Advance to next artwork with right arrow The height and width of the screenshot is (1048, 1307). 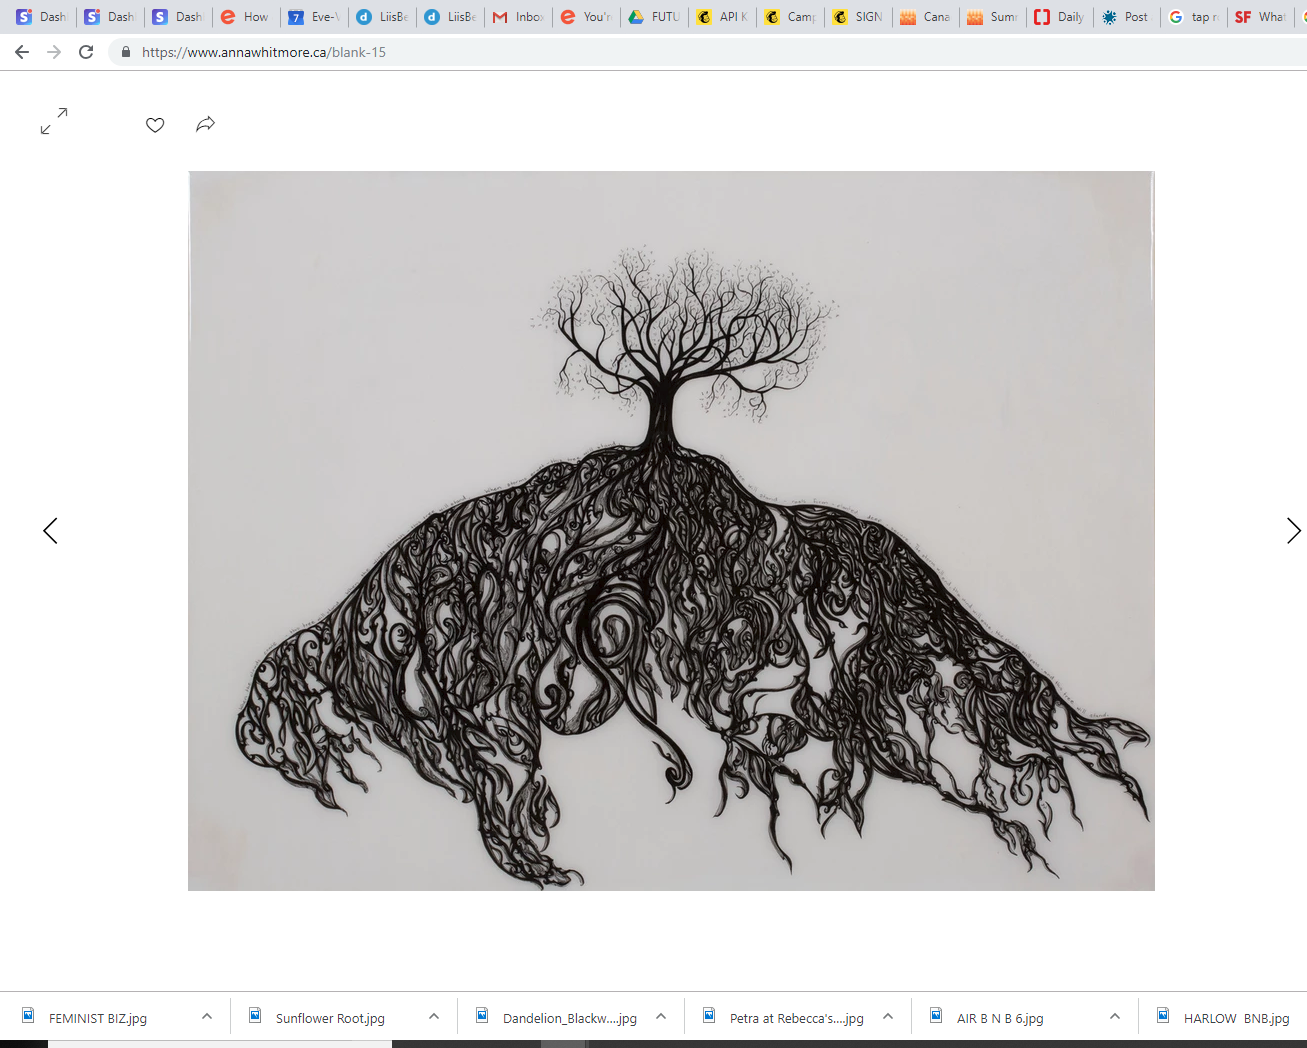1292,531
